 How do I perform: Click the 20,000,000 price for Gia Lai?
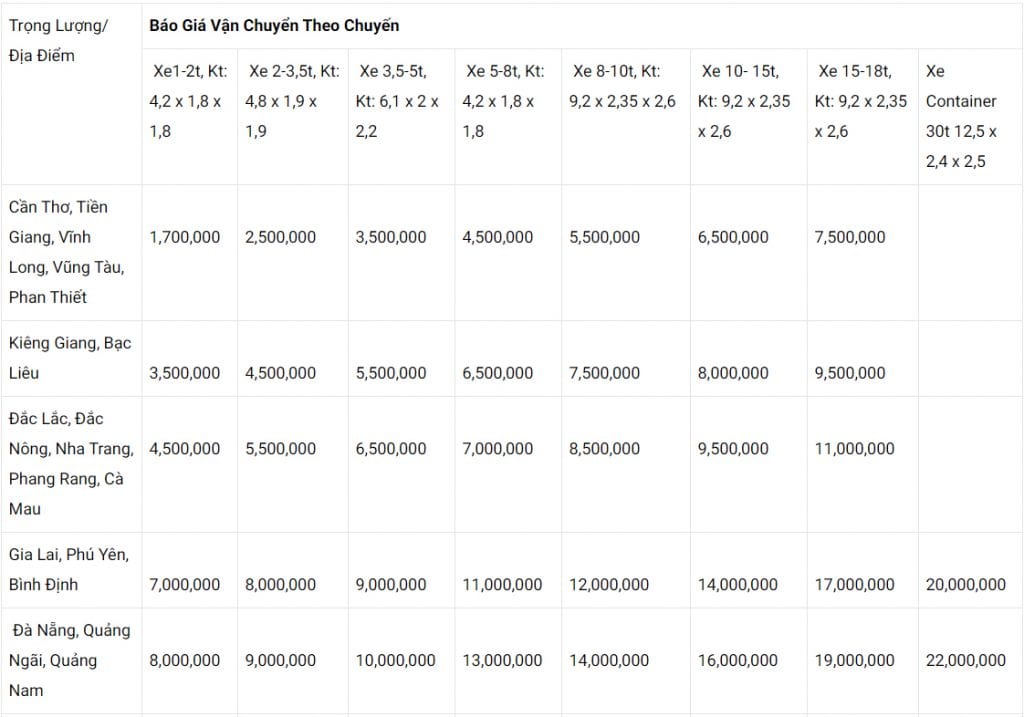click(x=966, y=584)
